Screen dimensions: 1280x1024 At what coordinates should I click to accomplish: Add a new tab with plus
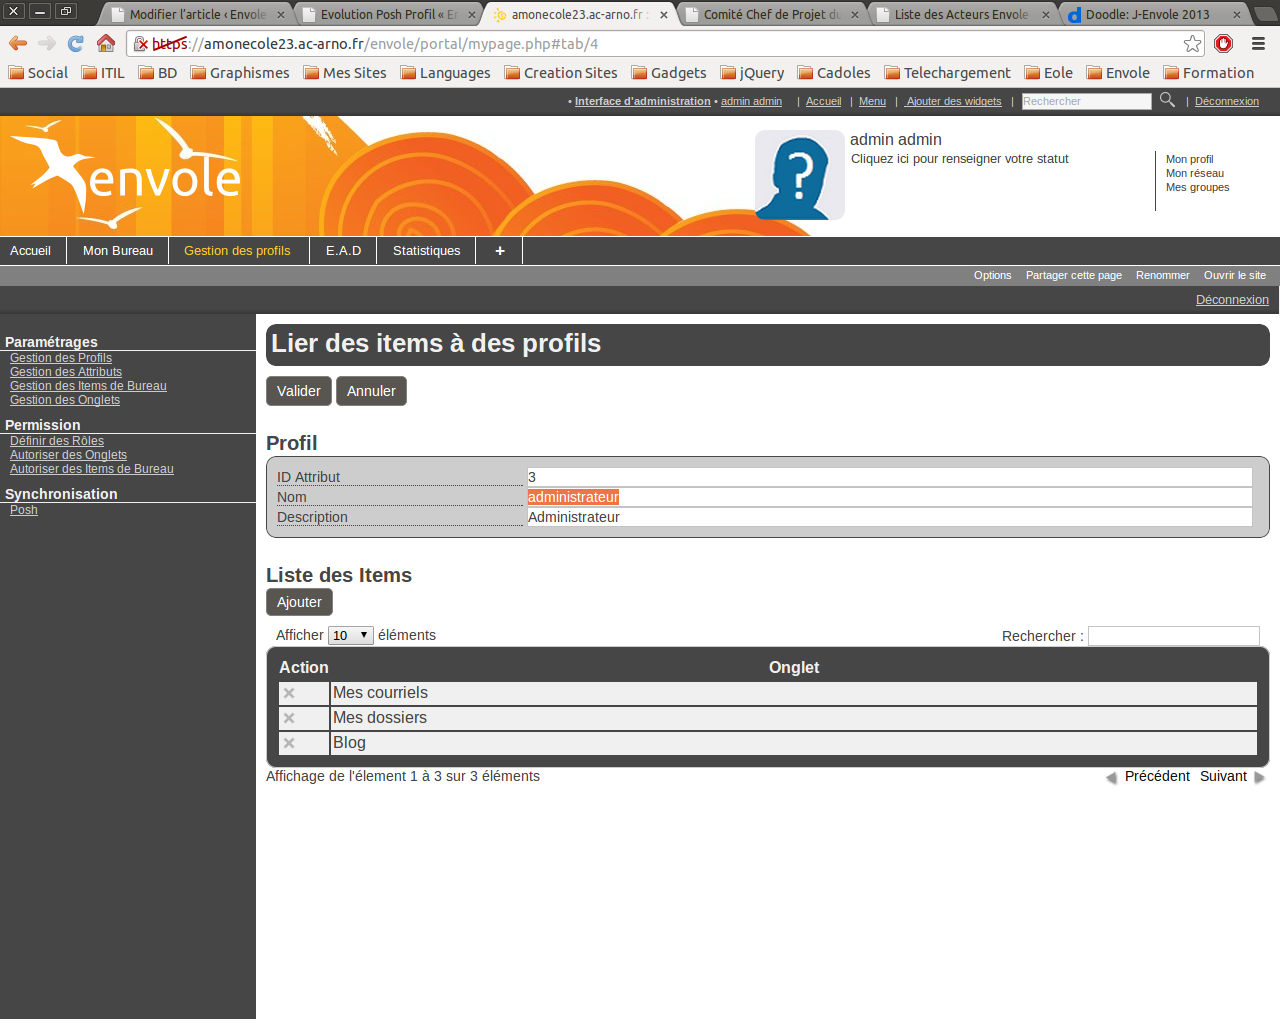point(499,251)
